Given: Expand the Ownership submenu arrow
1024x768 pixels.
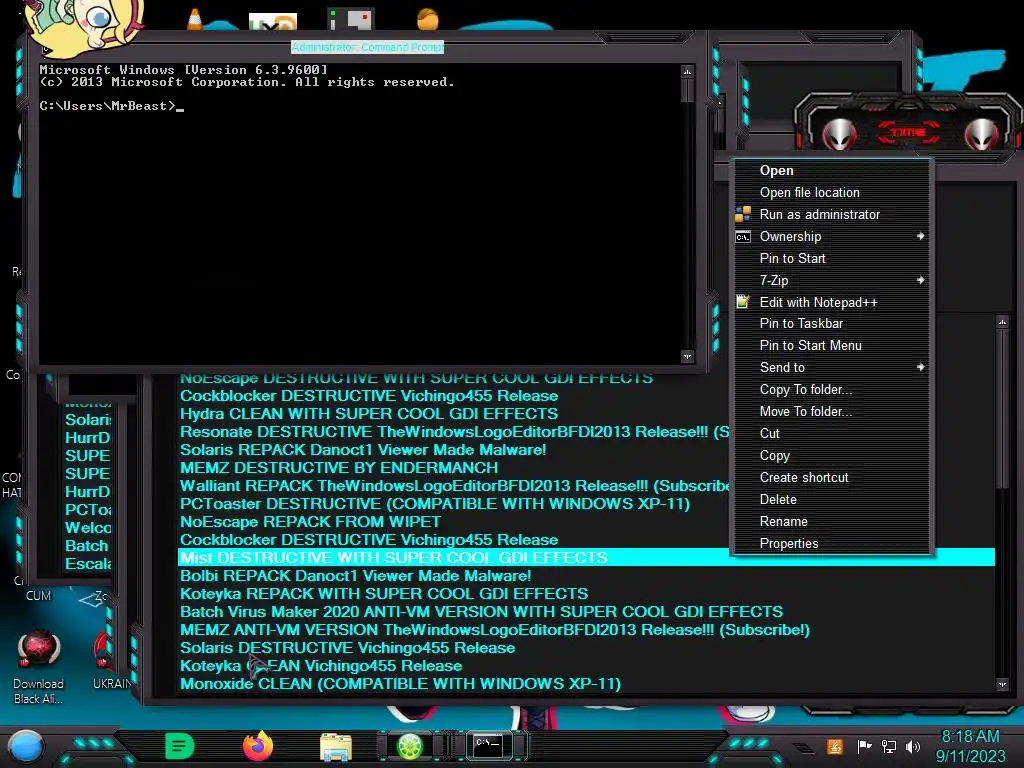Looking at the screenshot, I should pos(920,236).
